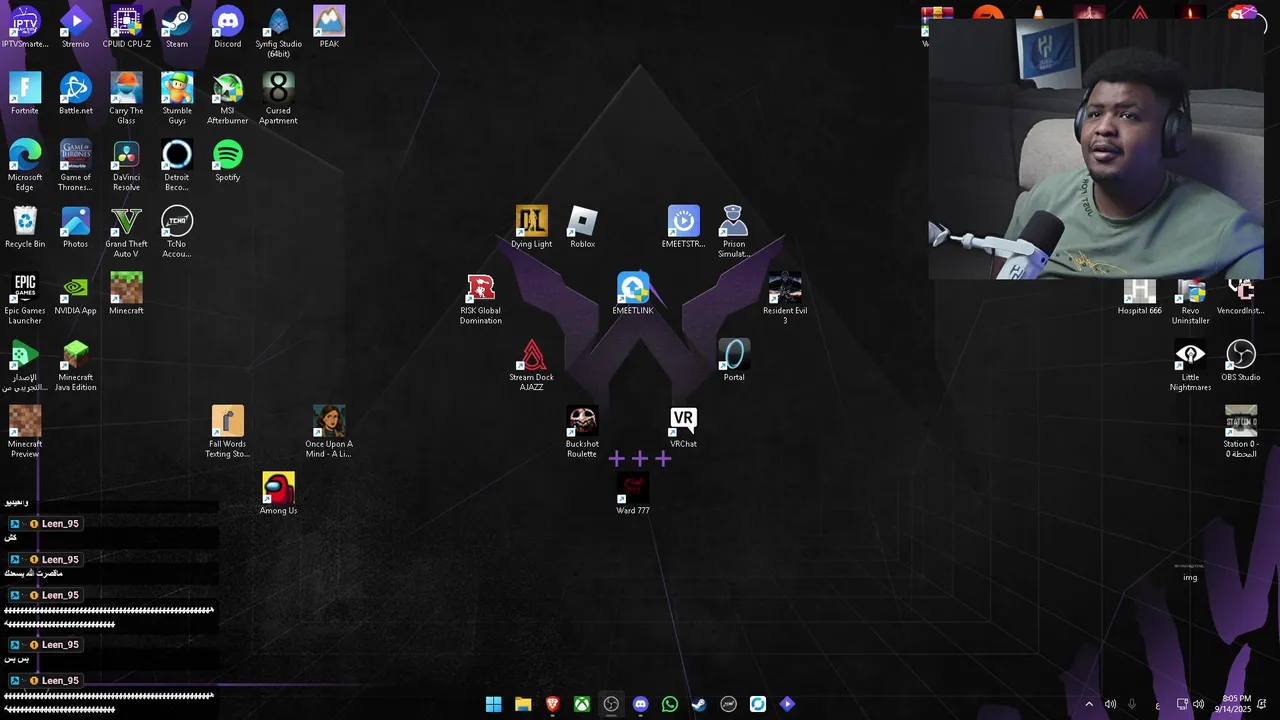Open the Recycle Bin
The width and height of the screenshot is (1280, 720).
25,227
